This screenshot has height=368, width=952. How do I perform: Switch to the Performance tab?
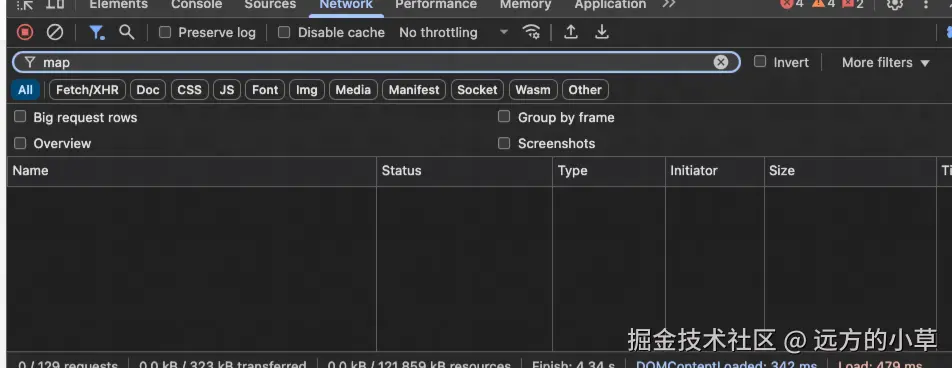436,5
